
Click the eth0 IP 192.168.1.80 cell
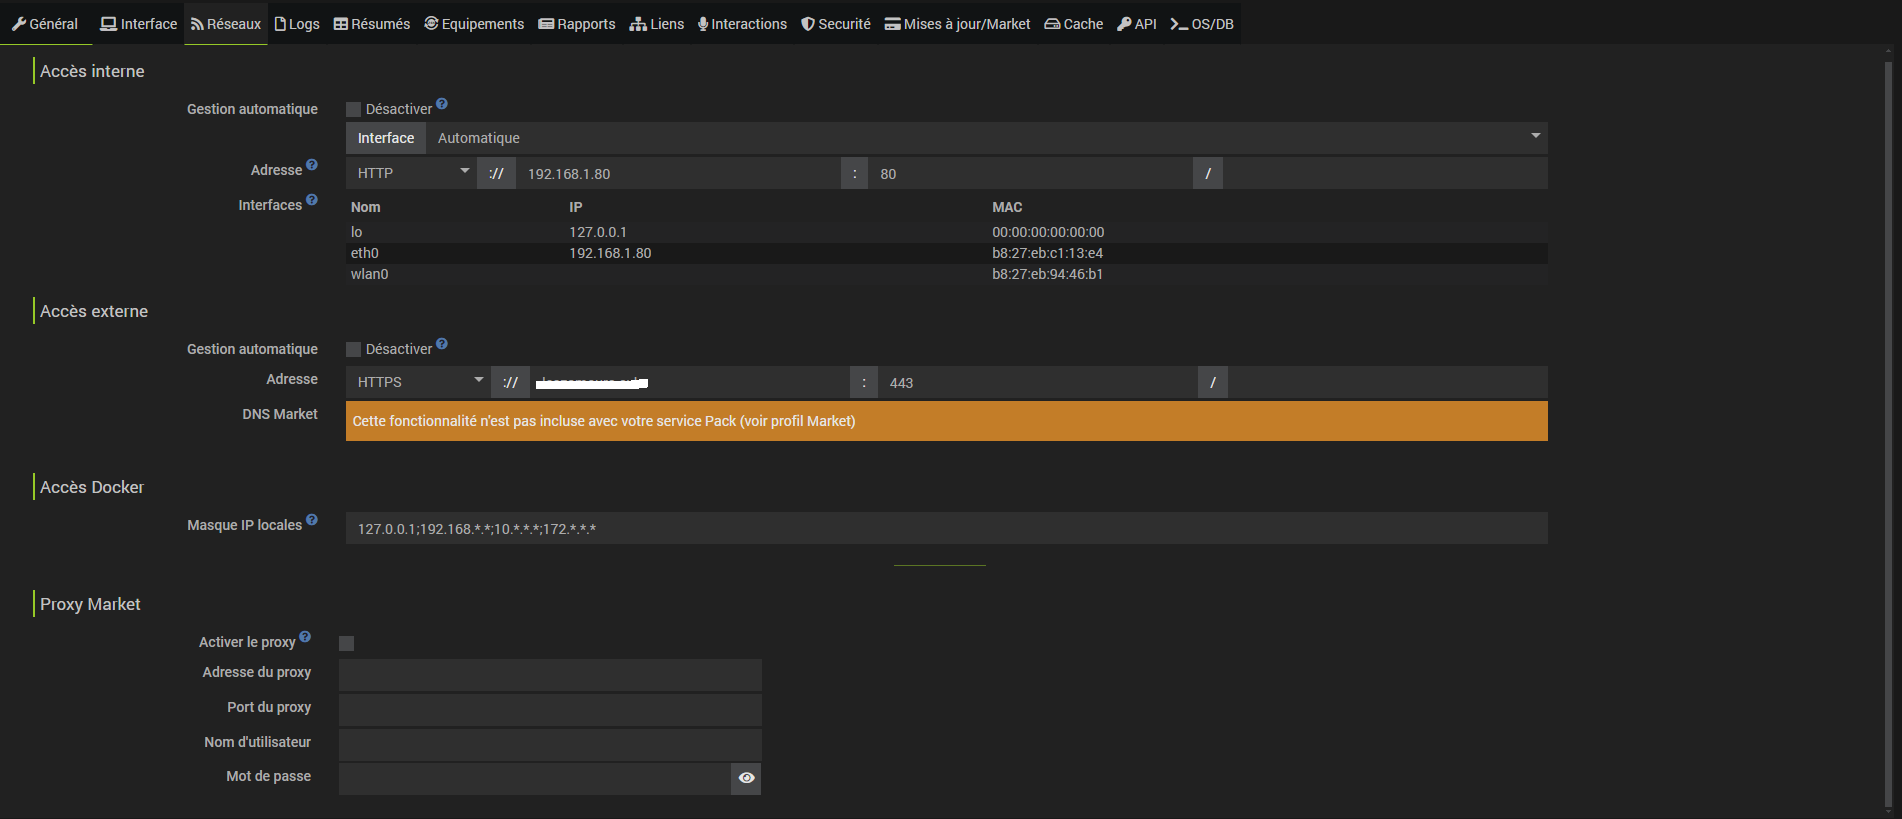610,253
